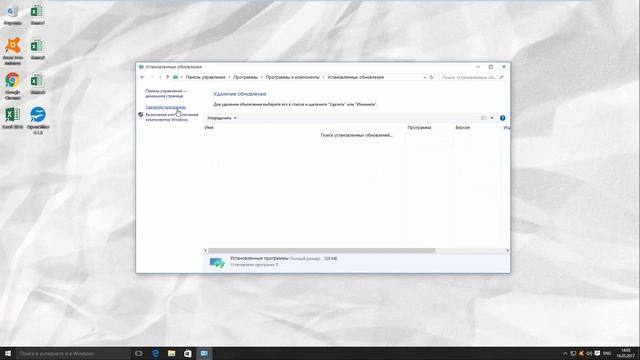Go to Панель управления breadcrumb
640x360 pixels.
click(205, 77)
